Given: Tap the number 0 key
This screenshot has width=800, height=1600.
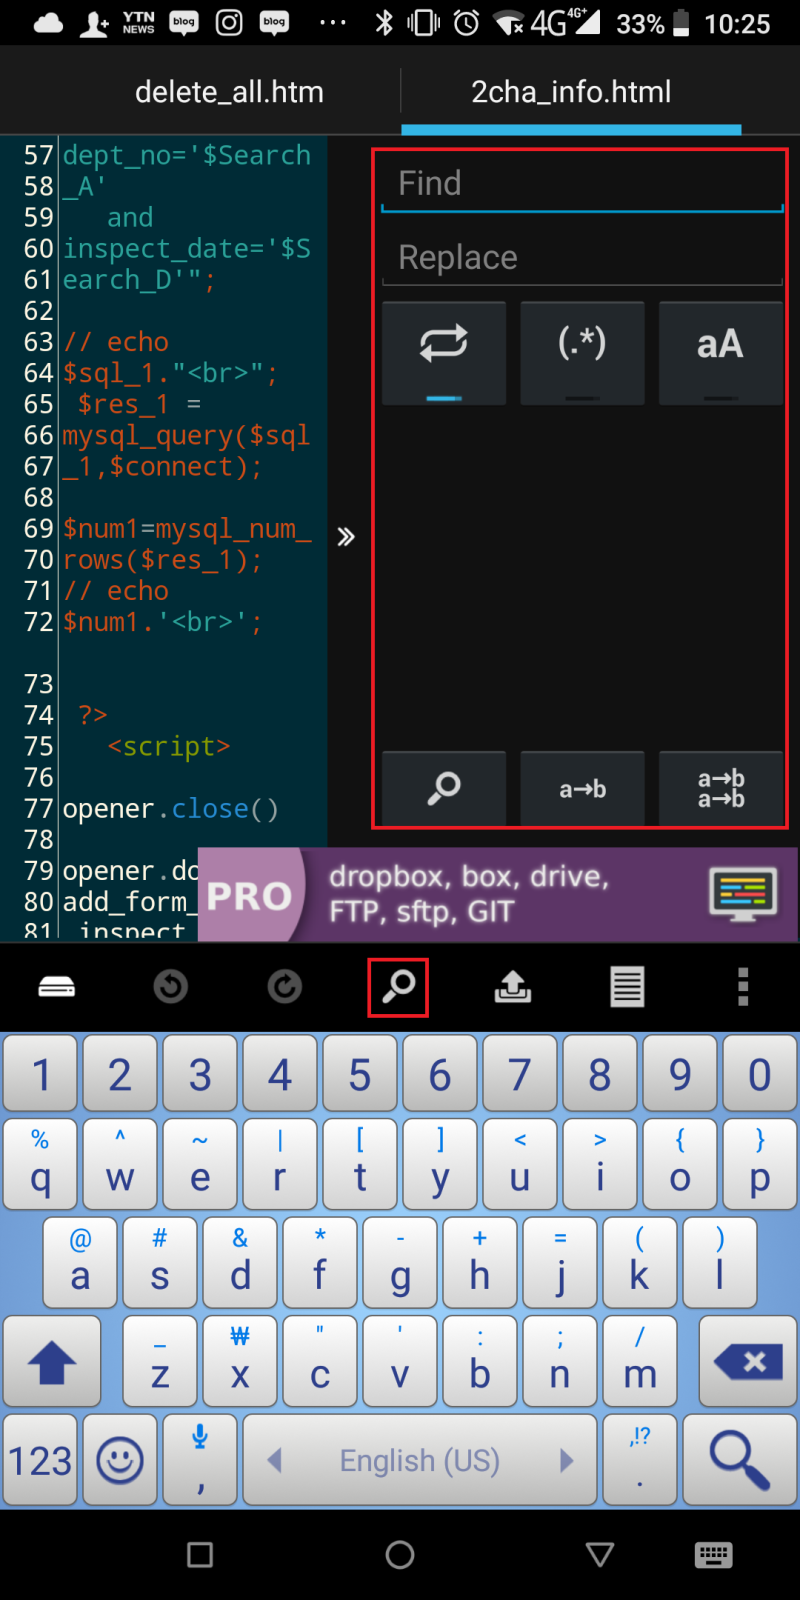Looking at the screenshot, I should [x=760, y=1074].
